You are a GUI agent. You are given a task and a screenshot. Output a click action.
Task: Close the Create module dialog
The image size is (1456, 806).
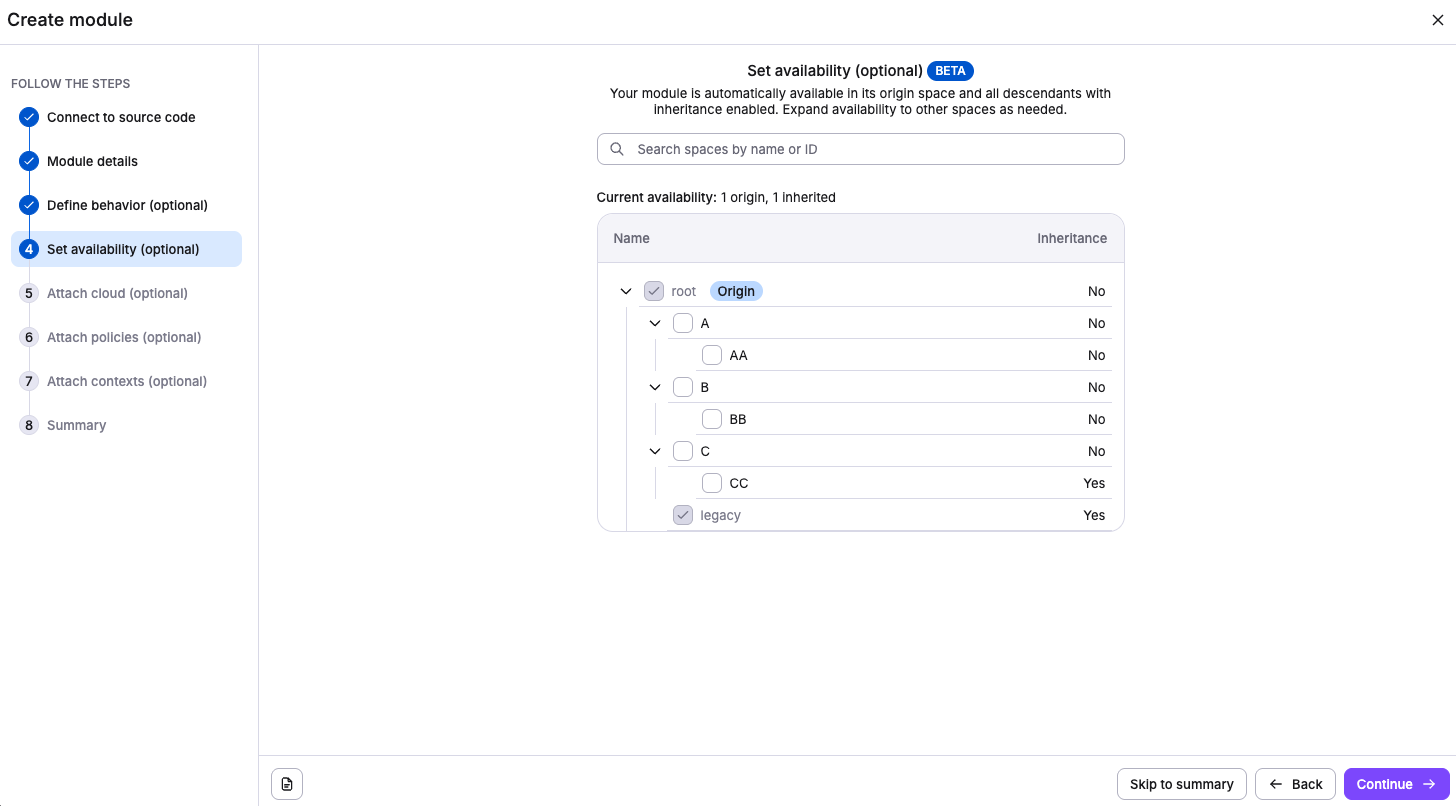[1437, 20]
